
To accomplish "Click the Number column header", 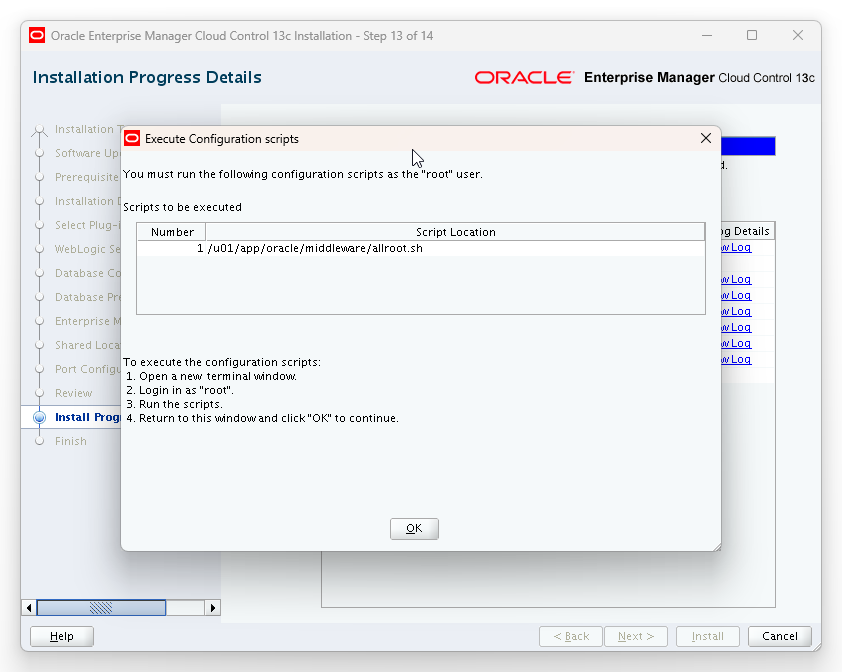I will point(172,232).
